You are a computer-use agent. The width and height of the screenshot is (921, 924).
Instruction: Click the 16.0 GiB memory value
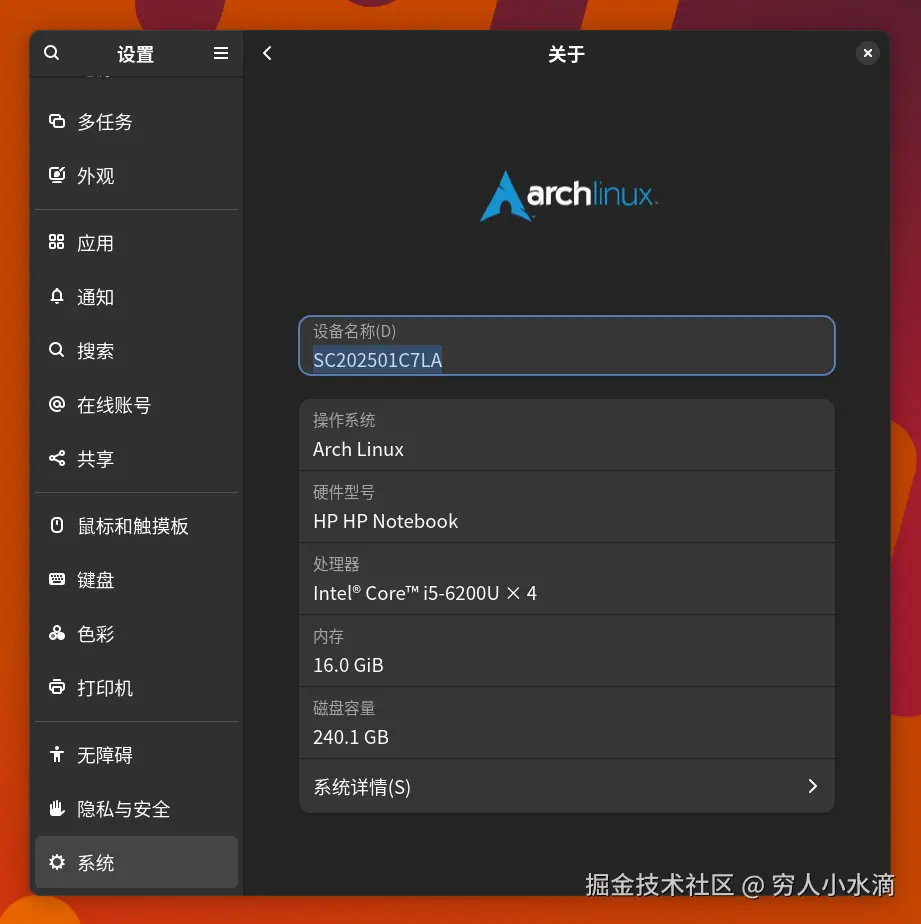click(x=348, y=665)
